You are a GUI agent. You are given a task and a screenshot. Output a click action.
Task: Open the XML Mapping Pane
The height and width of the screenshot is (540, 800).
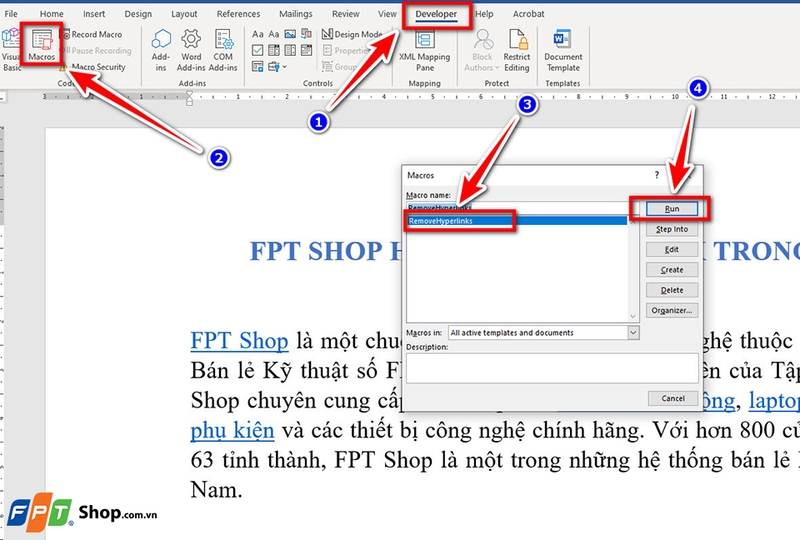424,50
